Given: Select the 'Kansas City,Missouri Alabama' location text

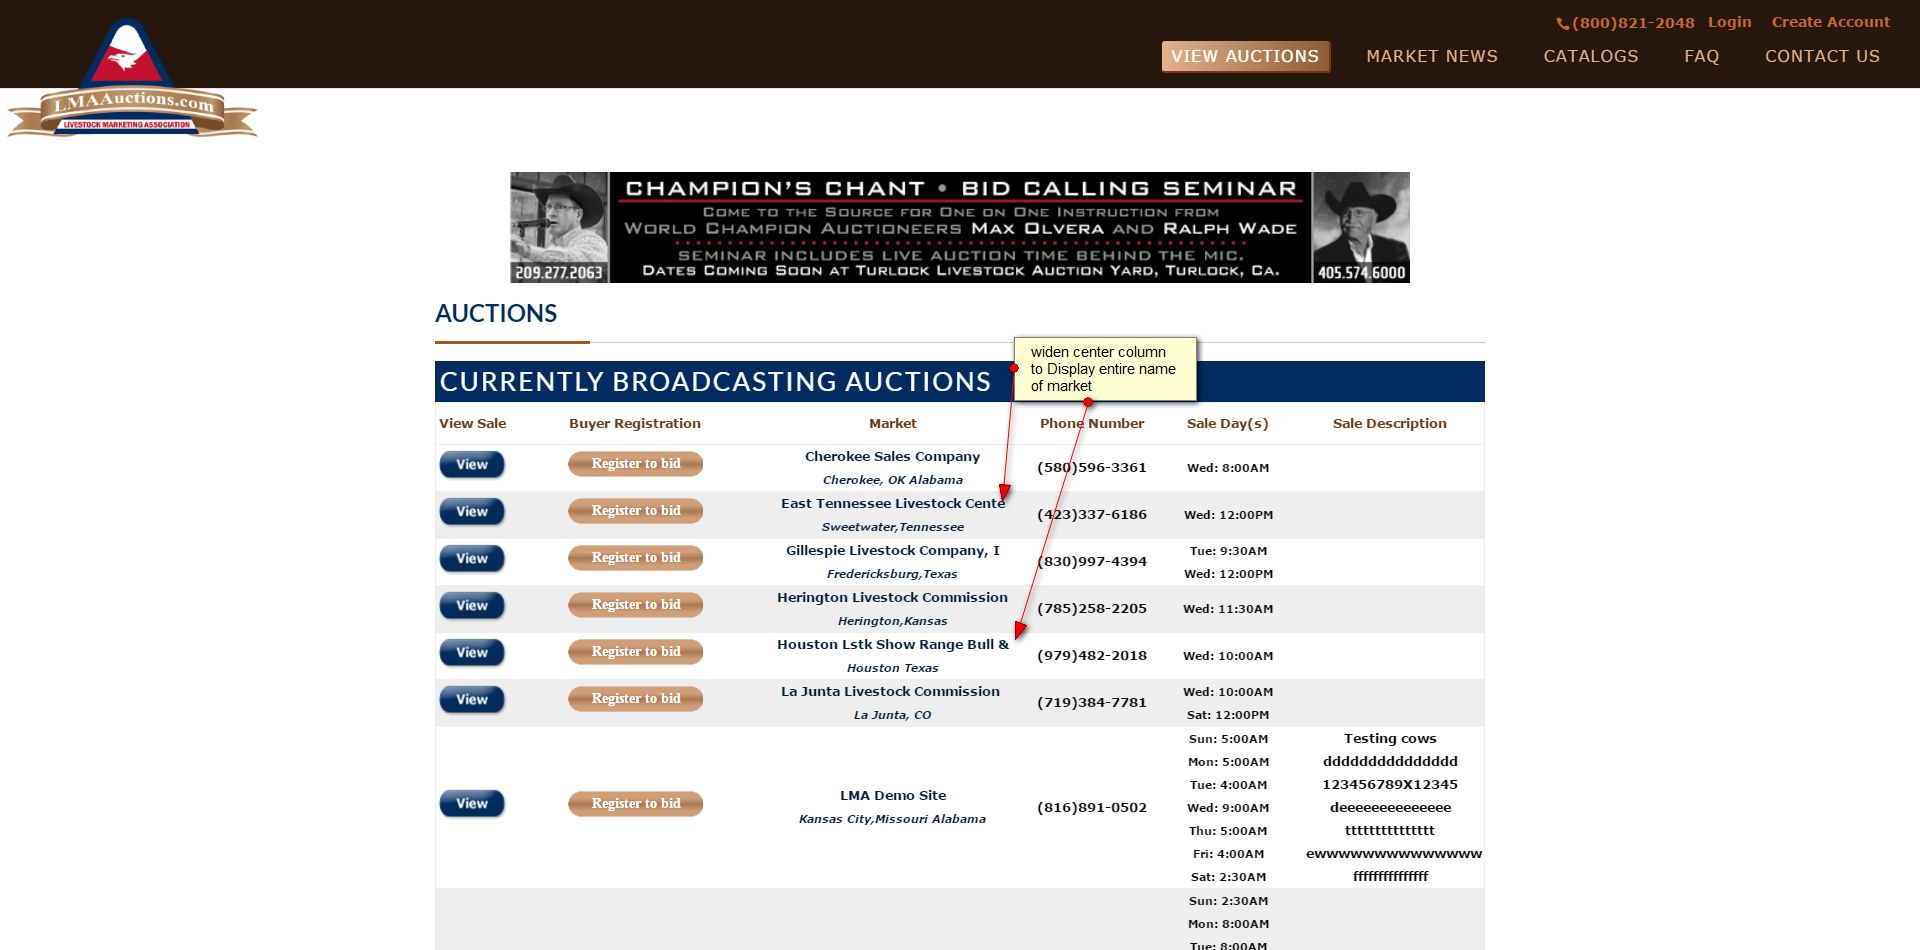Looking at the screenshot, I should (x=892, y=820).
